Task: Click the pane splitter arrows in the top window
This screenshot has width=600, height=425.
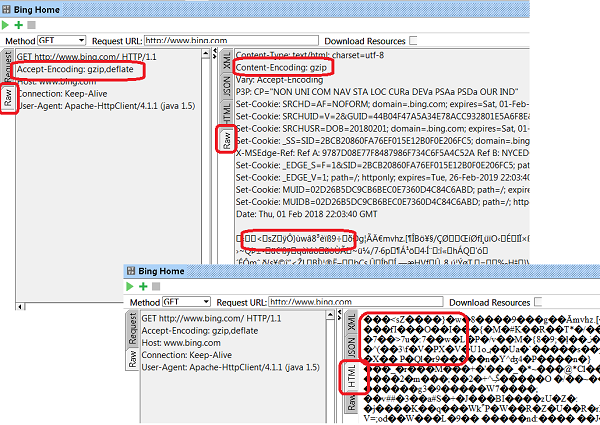Action: tap(215, 53)
